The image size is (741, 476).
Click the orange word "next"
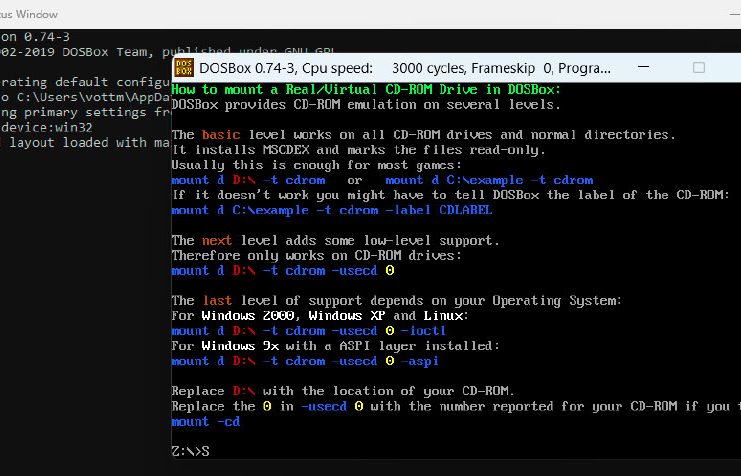coord(217,240)
